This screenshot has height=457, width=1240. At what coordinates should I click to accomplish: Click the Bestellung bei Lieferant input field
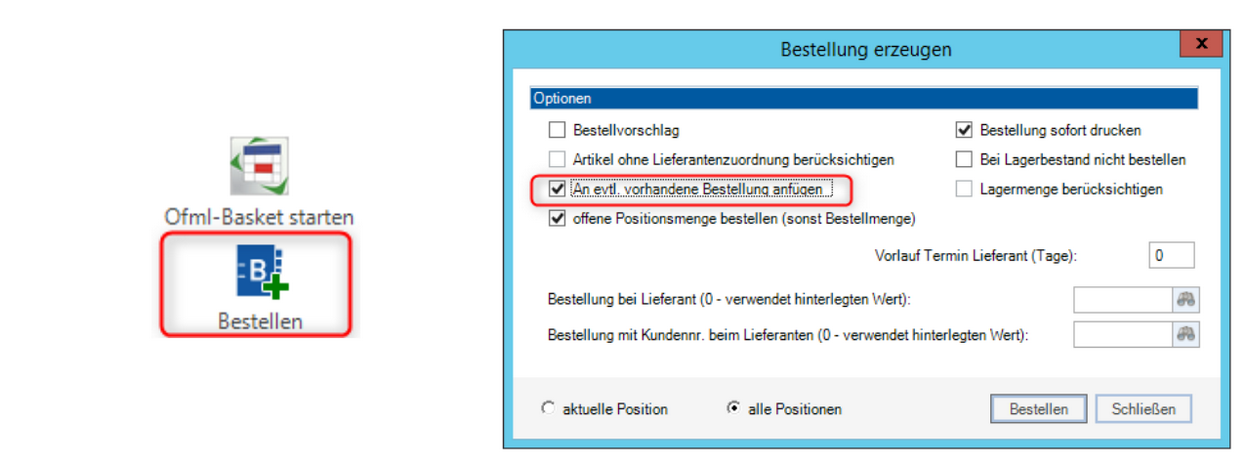(x=1122, y=299)
